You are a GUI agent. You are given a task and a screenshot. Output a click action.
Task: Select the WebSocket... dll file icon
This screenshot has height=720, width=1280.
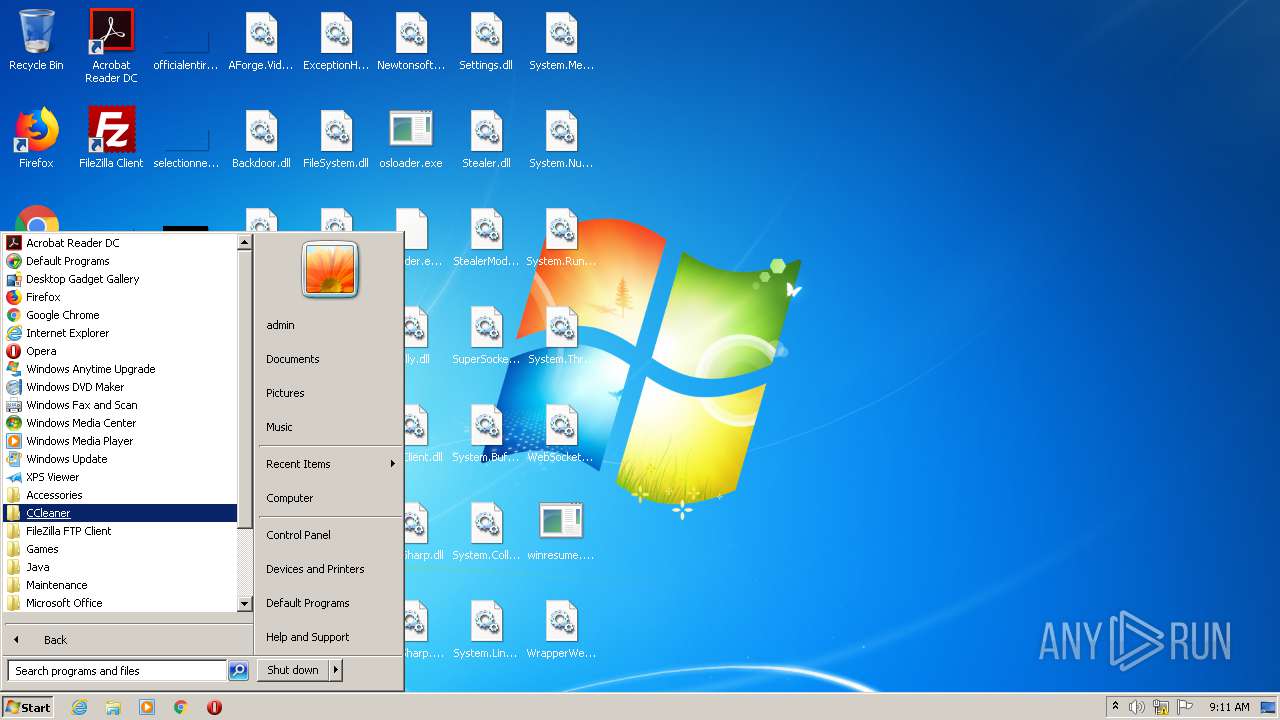pos(561,433)
